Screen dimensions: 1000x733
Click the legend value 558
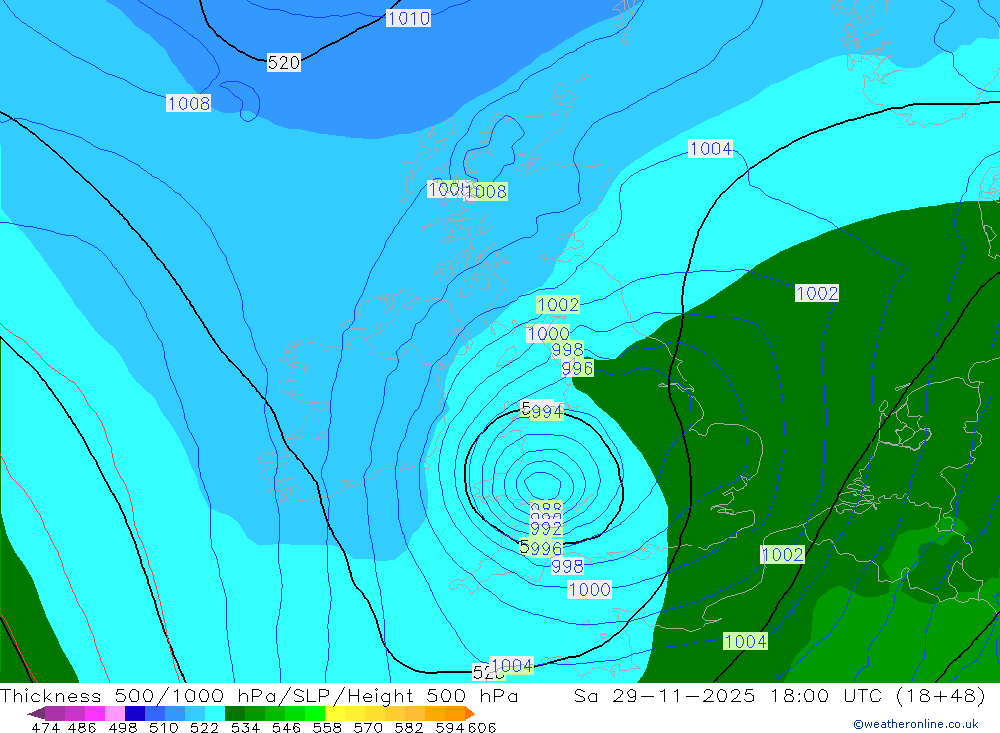coord(327,727)
